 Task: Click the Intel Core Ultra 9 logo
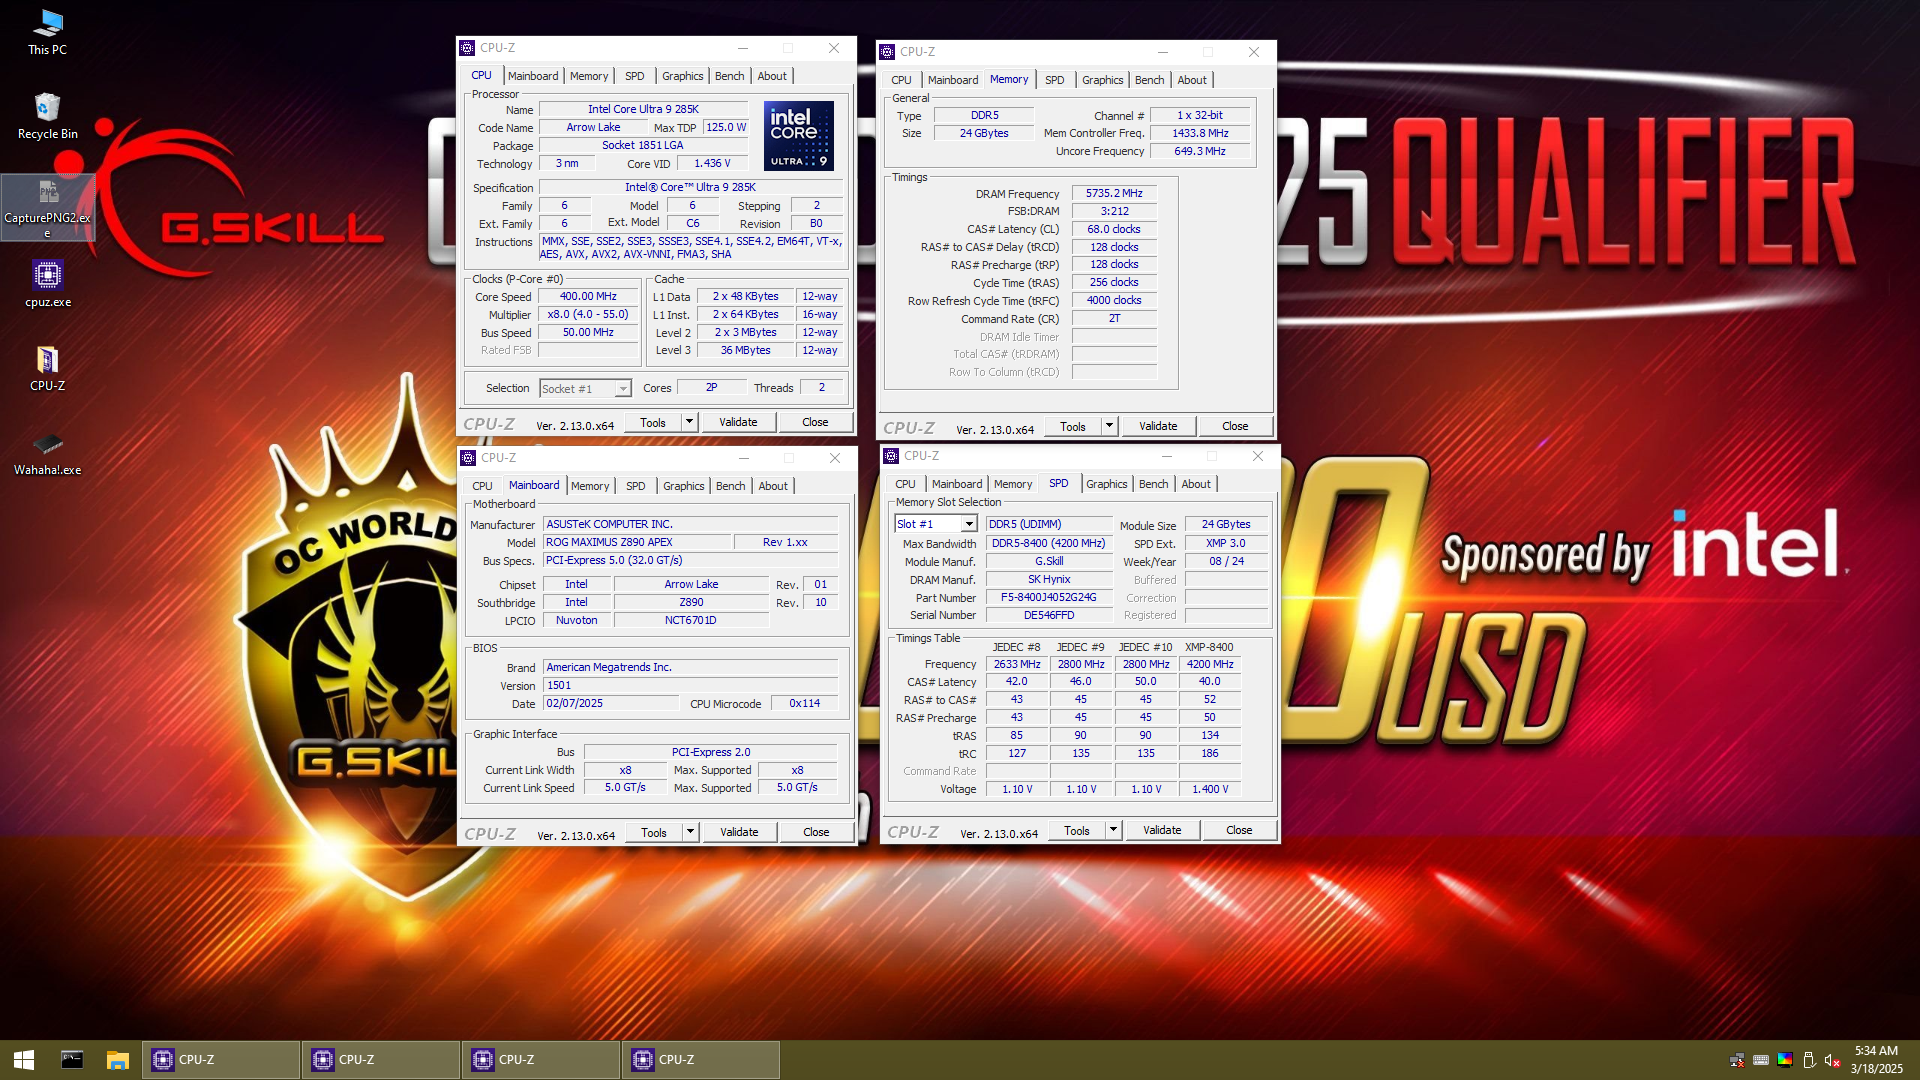(x=799, y=135)
